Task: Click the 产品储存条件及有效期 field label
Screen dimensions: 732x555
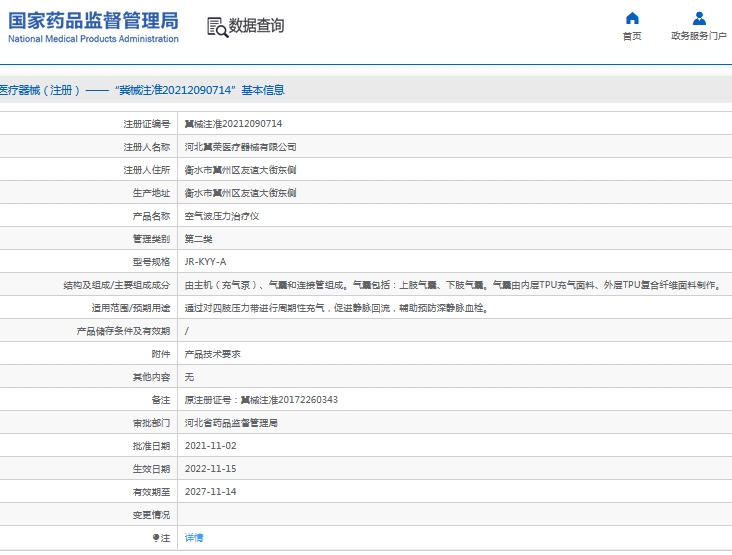Action: [123, 331]
